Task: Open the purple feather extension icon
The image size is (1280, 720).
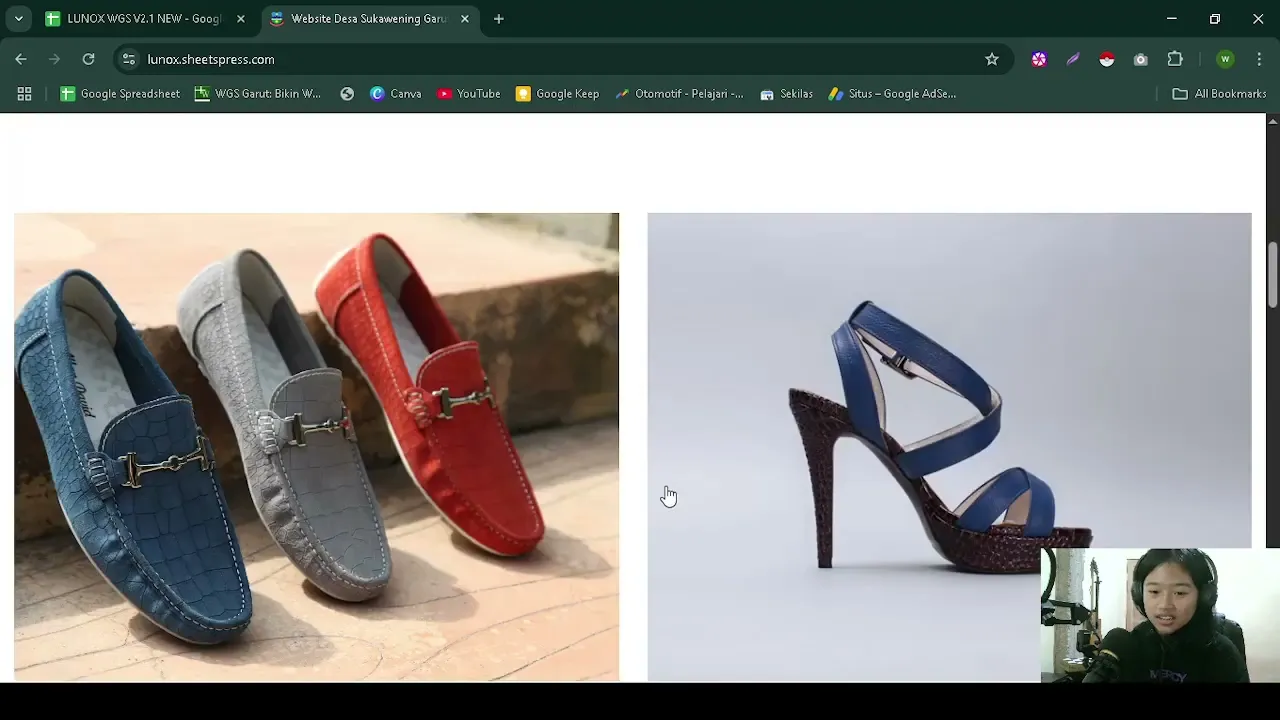Action: click(x=1073, y=59)
